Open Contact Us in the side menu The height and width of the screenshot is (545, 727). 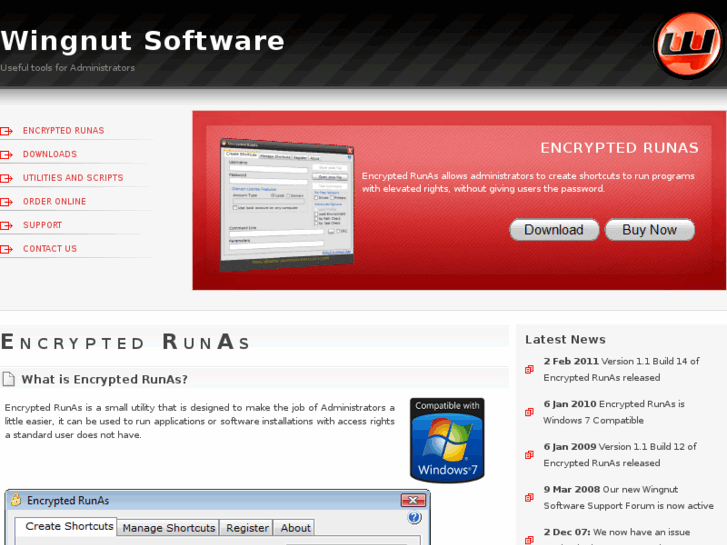point(50,249)
